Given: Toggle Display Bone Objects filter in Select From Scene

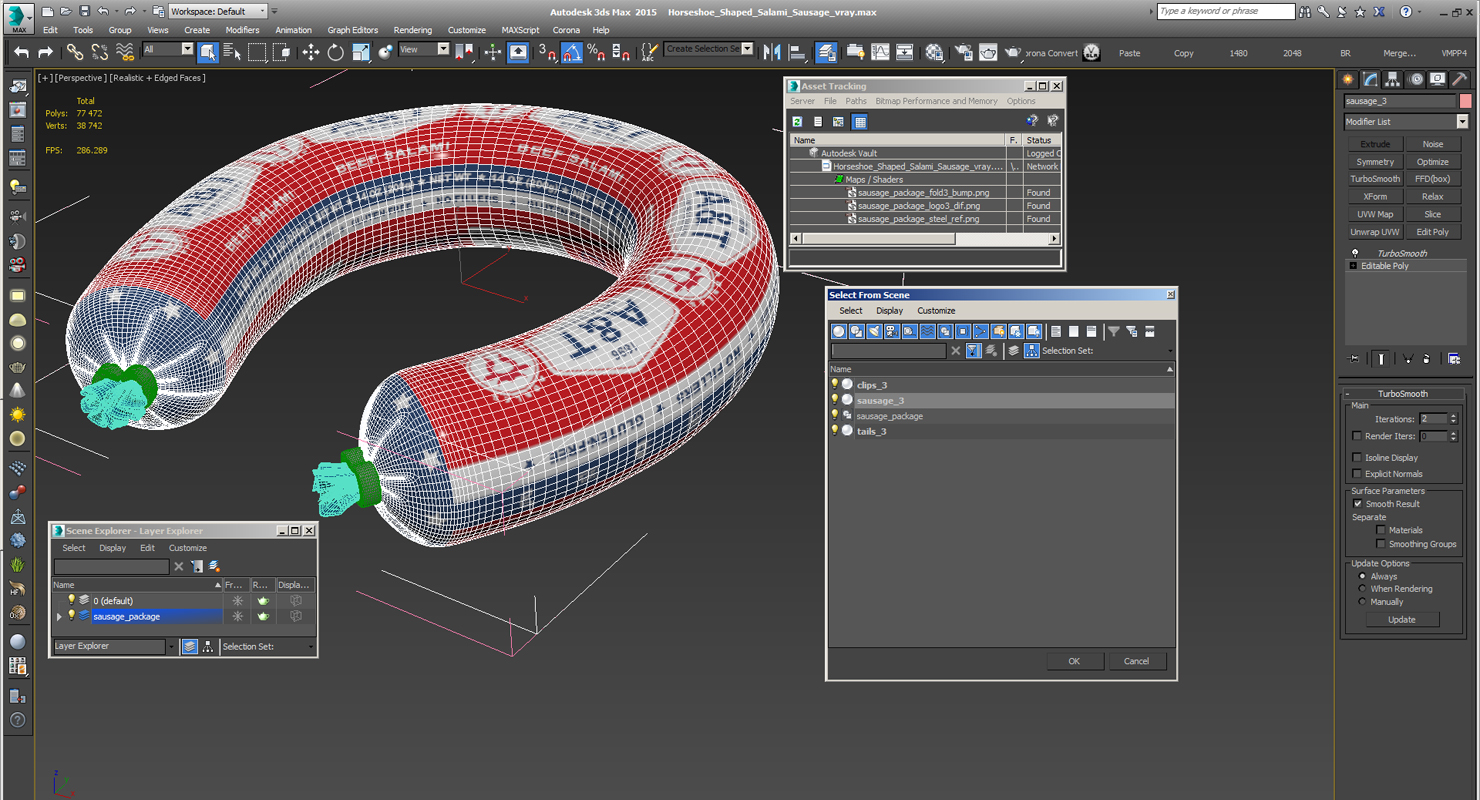Looking at the screenshot, I should tap(980, 331).
